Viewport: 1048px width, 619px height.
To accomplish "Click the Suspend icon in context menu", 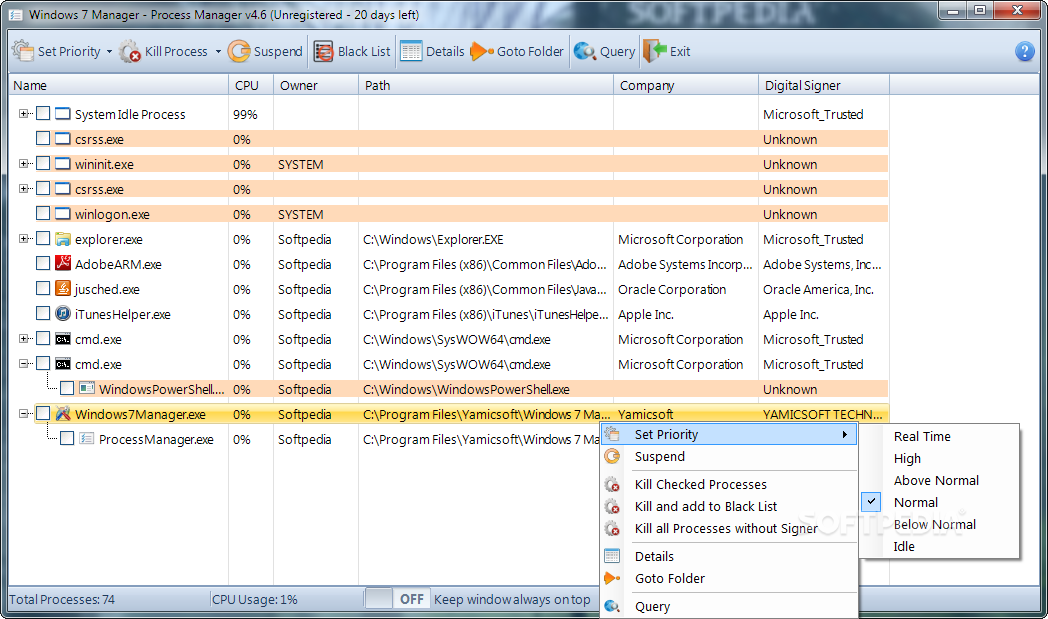I will [x=612, y=457].
